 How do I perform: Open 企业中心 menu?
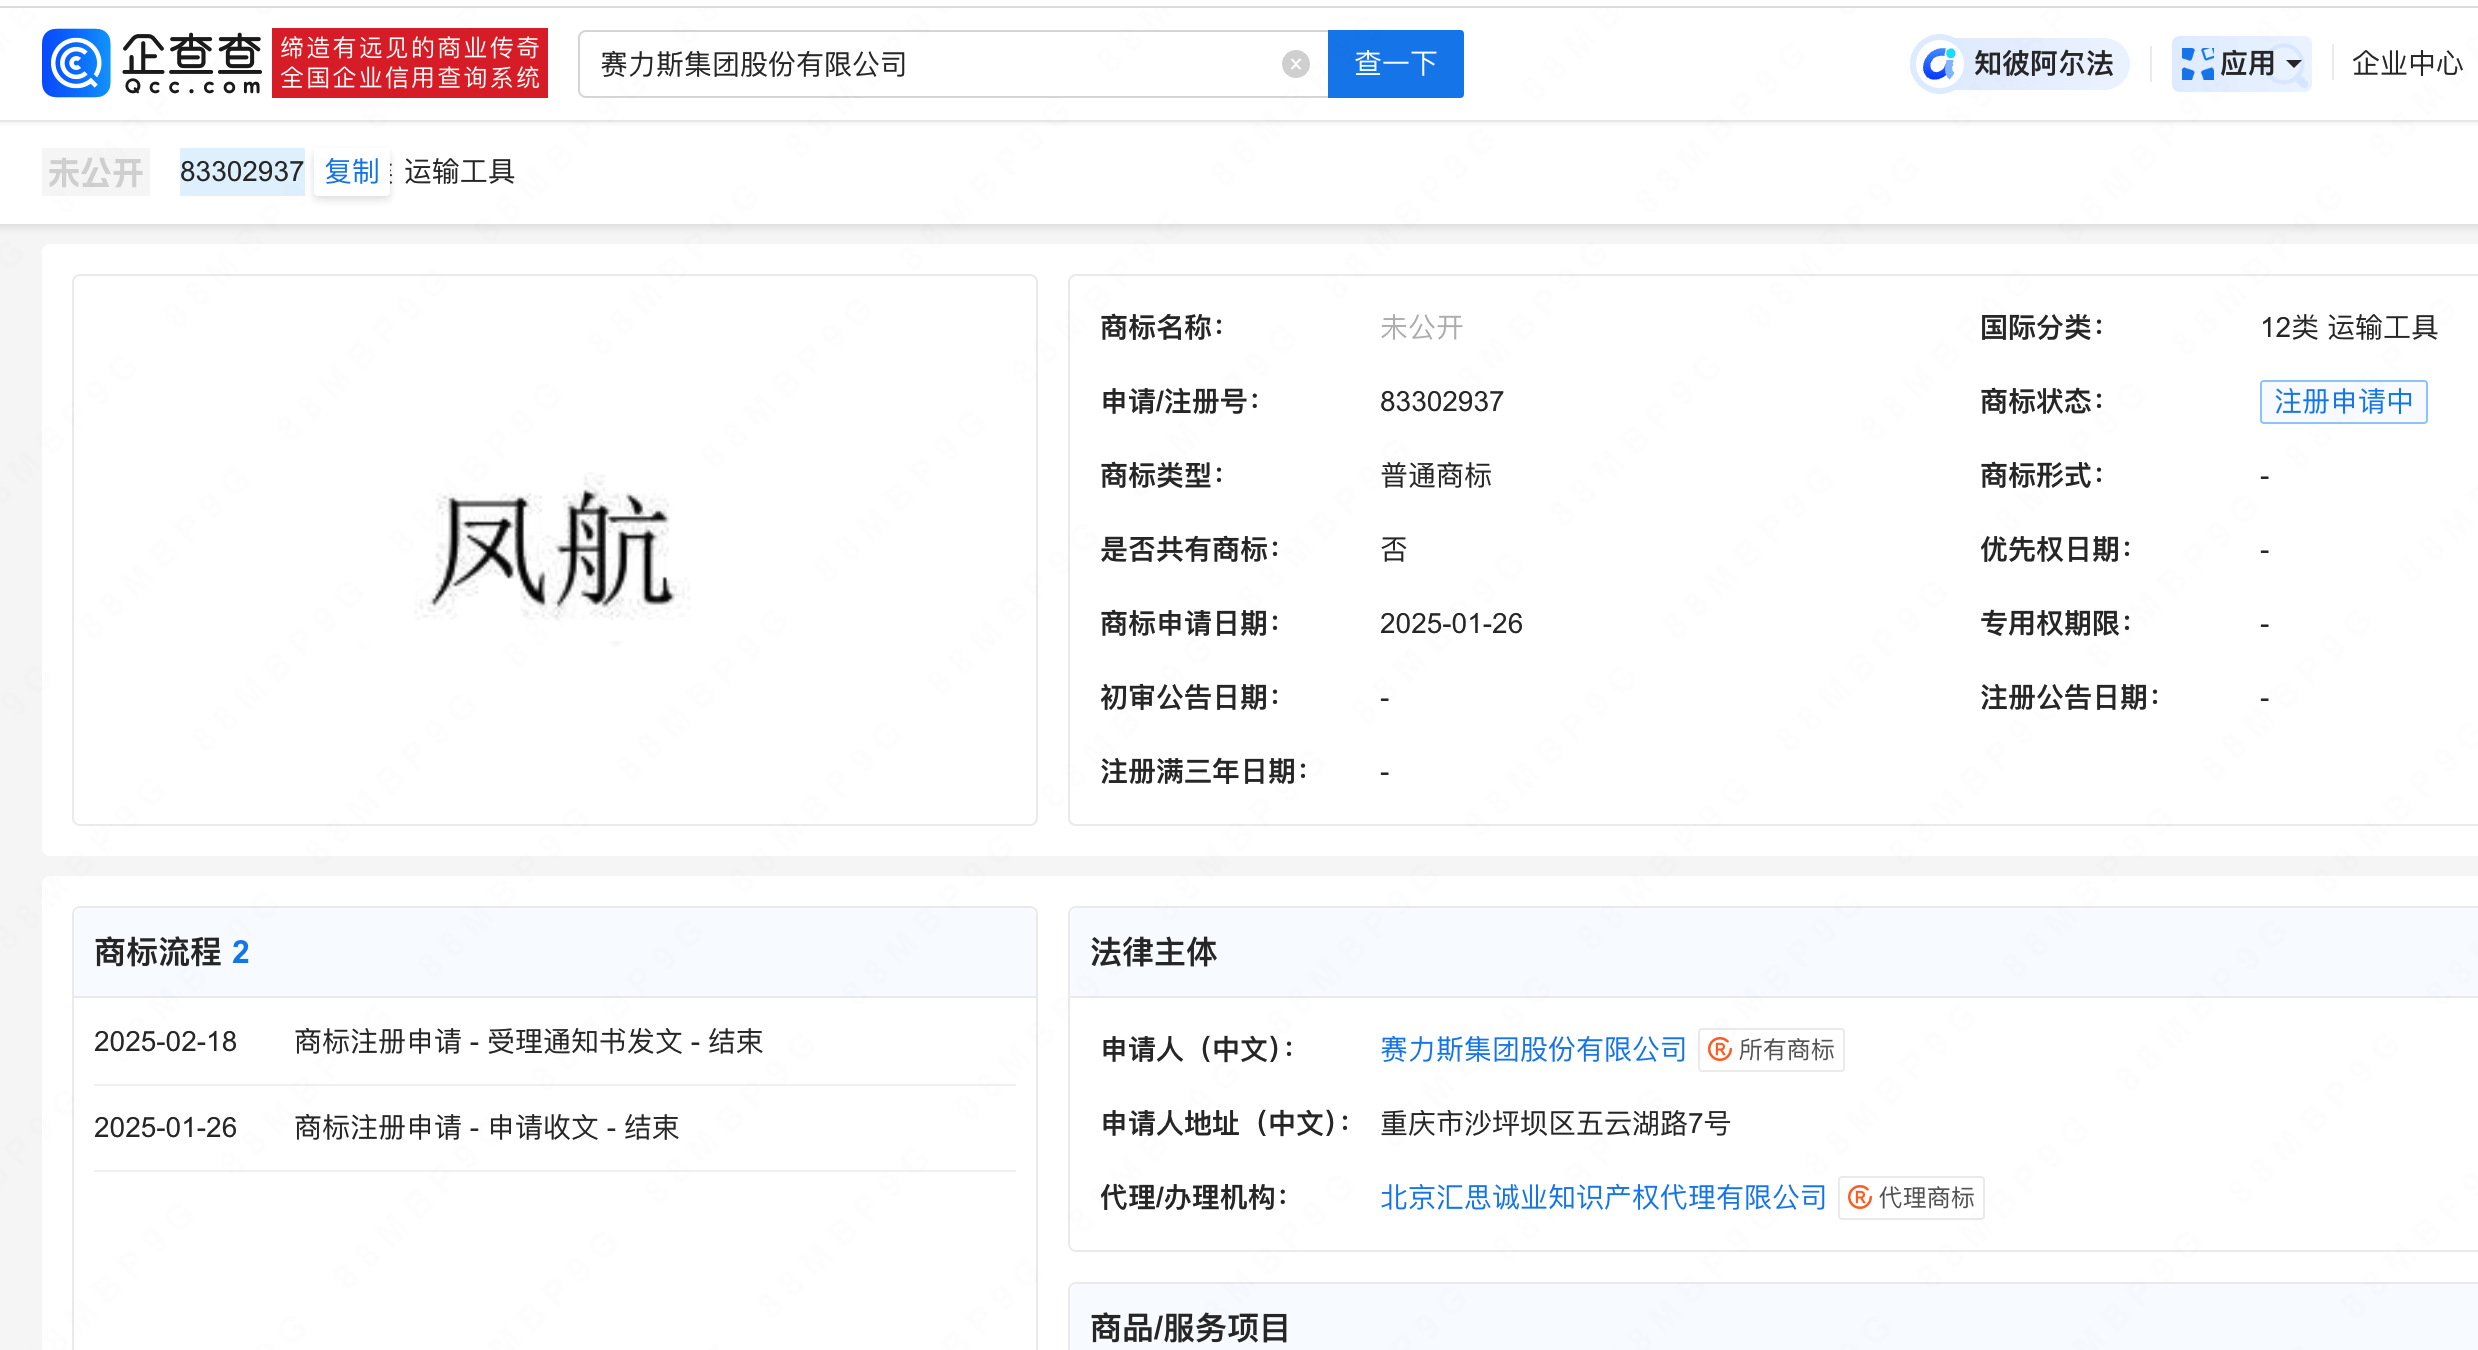click(x=2406, y=64)
